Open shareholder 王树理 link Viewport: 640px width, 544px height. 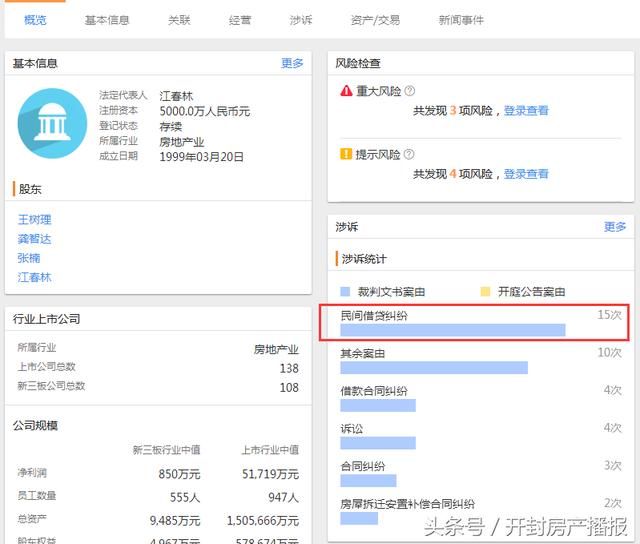(35, 220)
